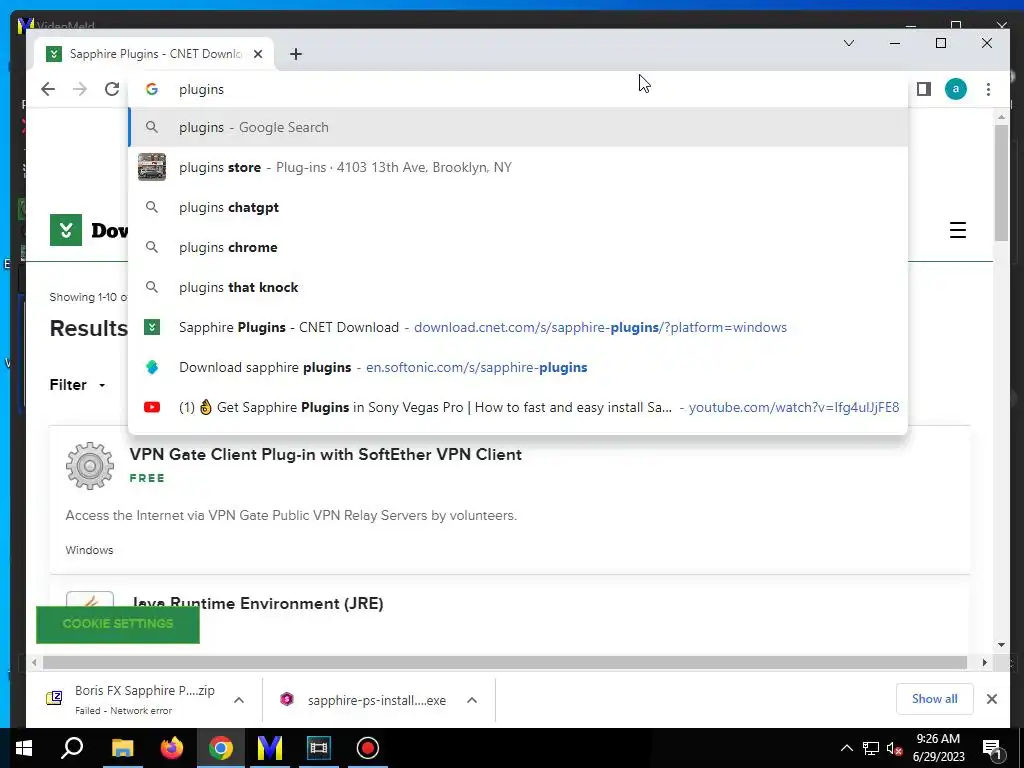Open the red record app in taskbar
Image resolution: width=1024 pixels, height=768 pixels.
[368, 748]
